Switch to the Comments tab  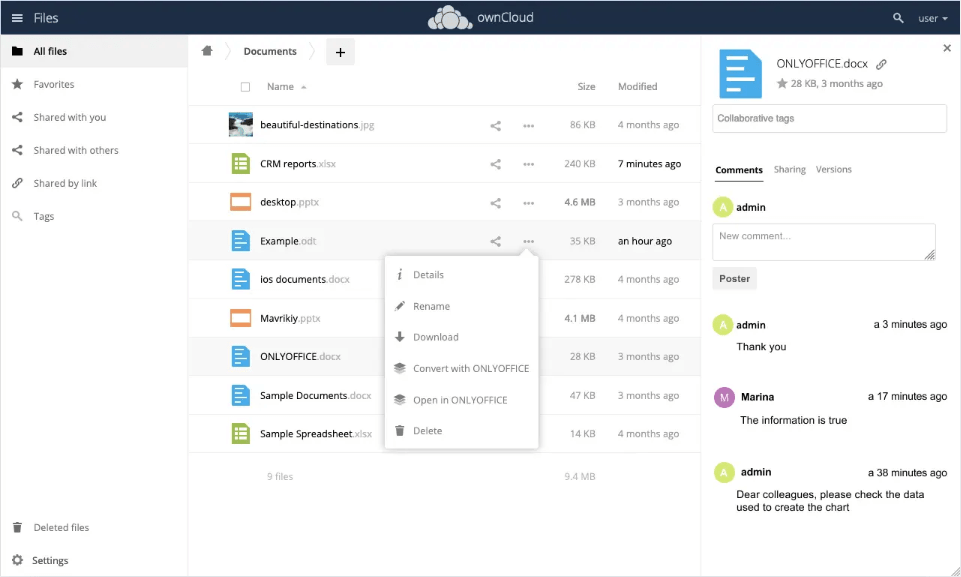739,170
